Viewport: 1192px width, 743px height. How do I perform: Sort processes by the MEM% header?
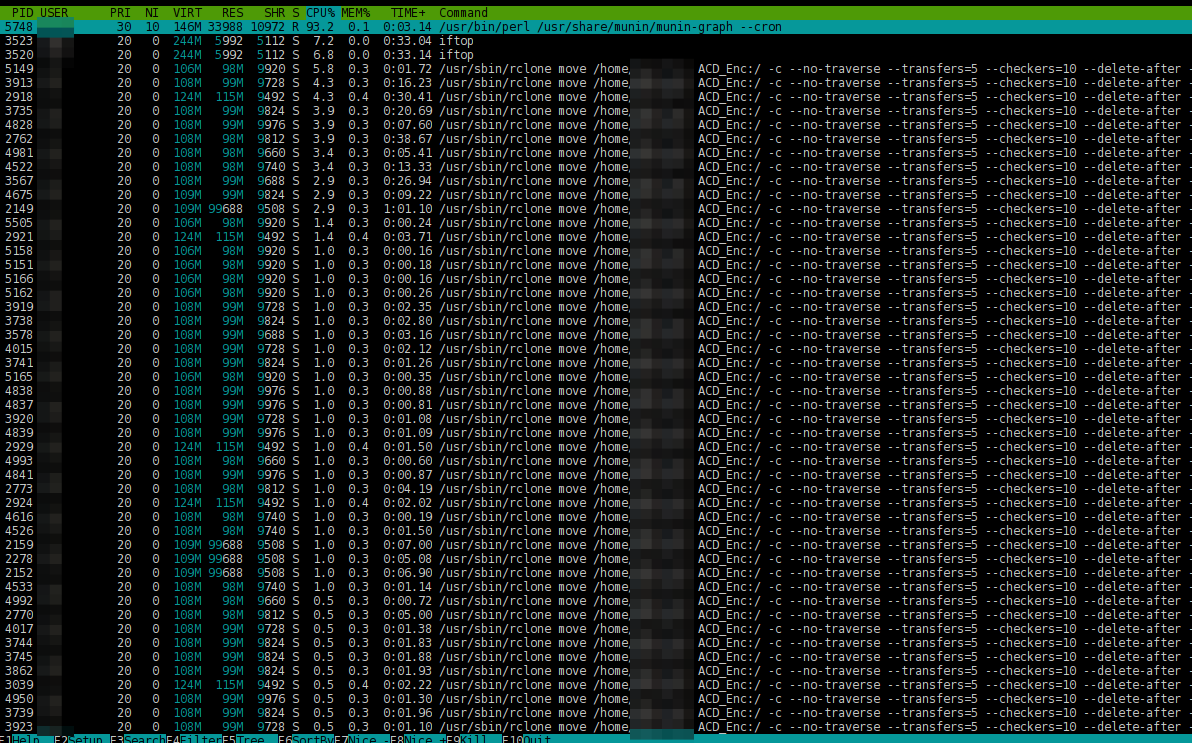pyautogui.click(x=355, y=13)
